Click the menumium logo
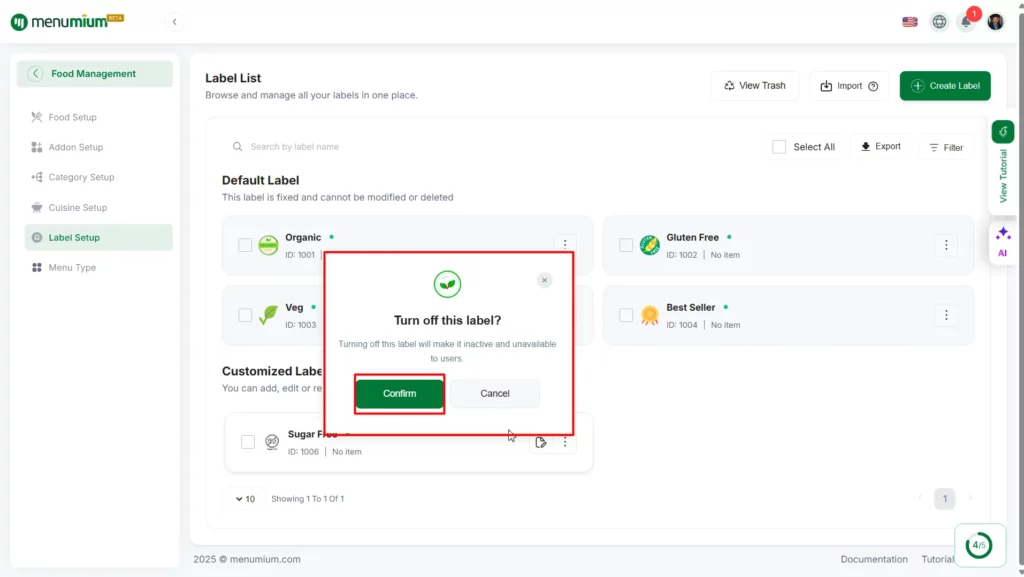This screenshot has width=1024, height=577. [67, 22]
